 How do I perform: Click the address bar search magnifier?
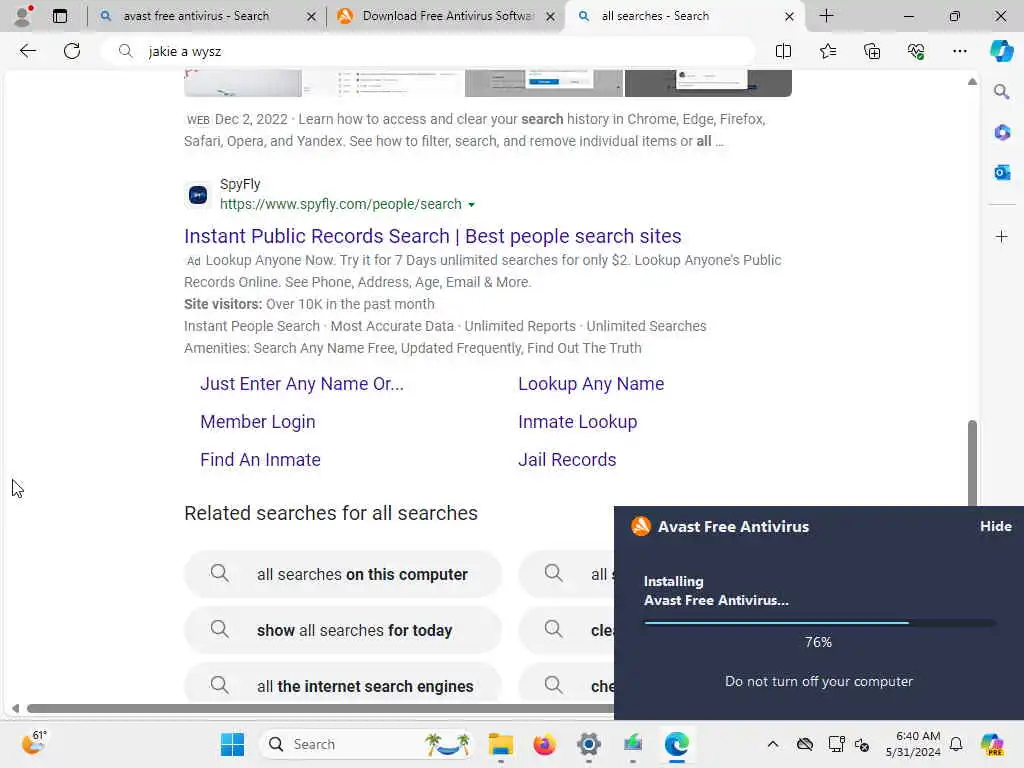point(125,51)
